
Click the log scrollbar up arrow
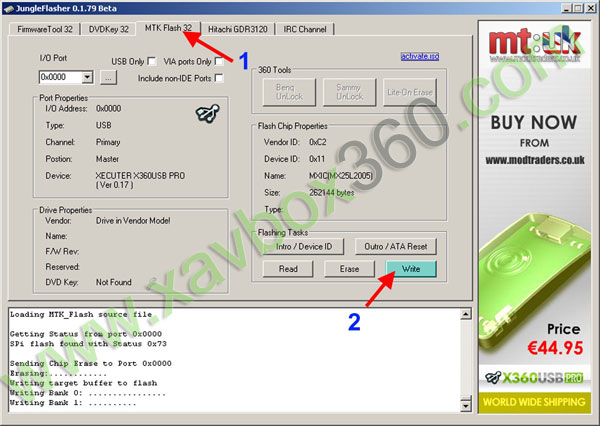coord(465,314)
